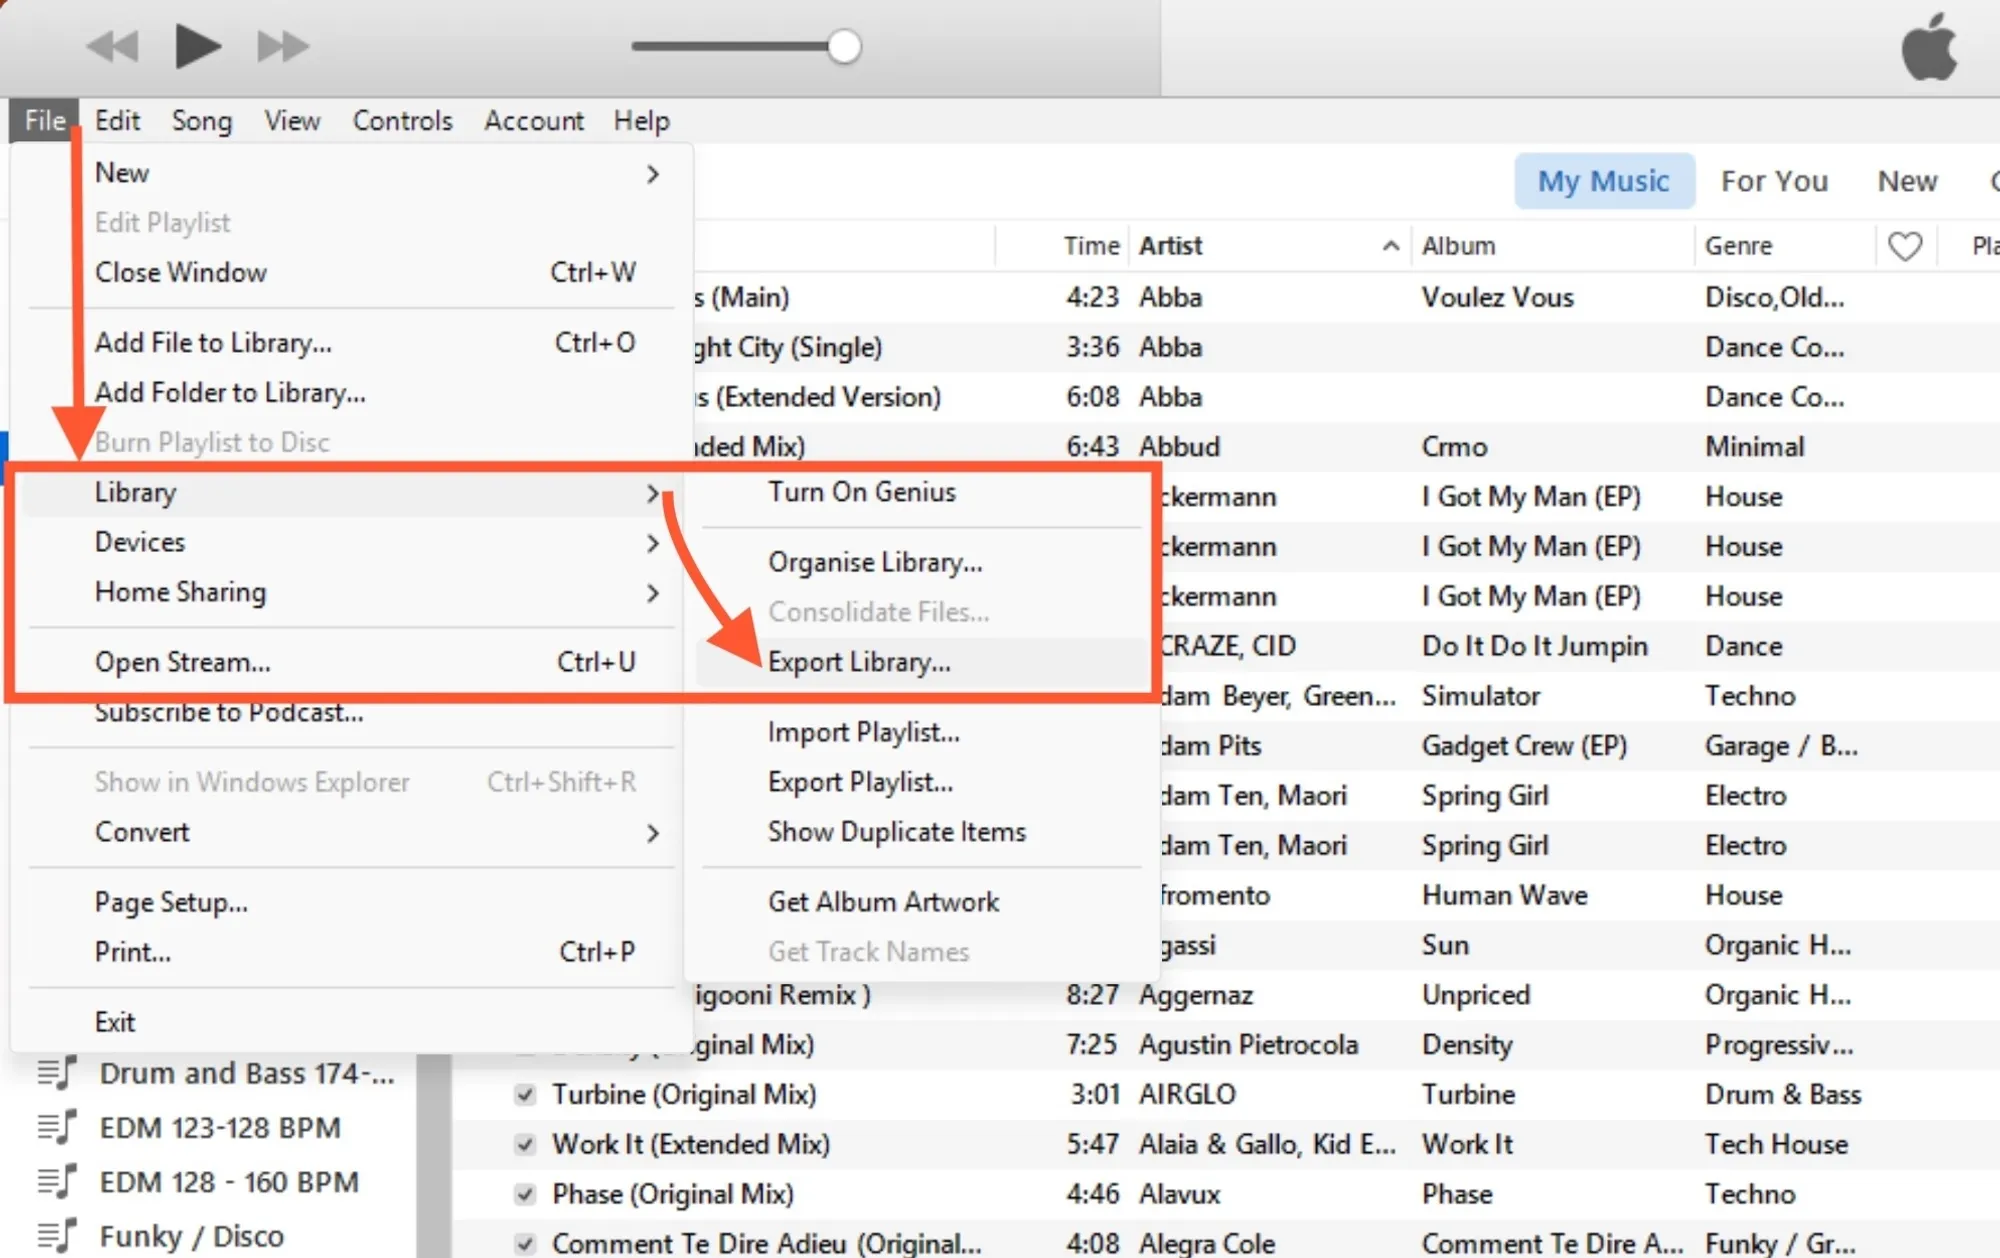The width and height of the screenshot is (2000, 1258).
Task: Expand the New submenu arrow
Action: (x=653, y=174)
